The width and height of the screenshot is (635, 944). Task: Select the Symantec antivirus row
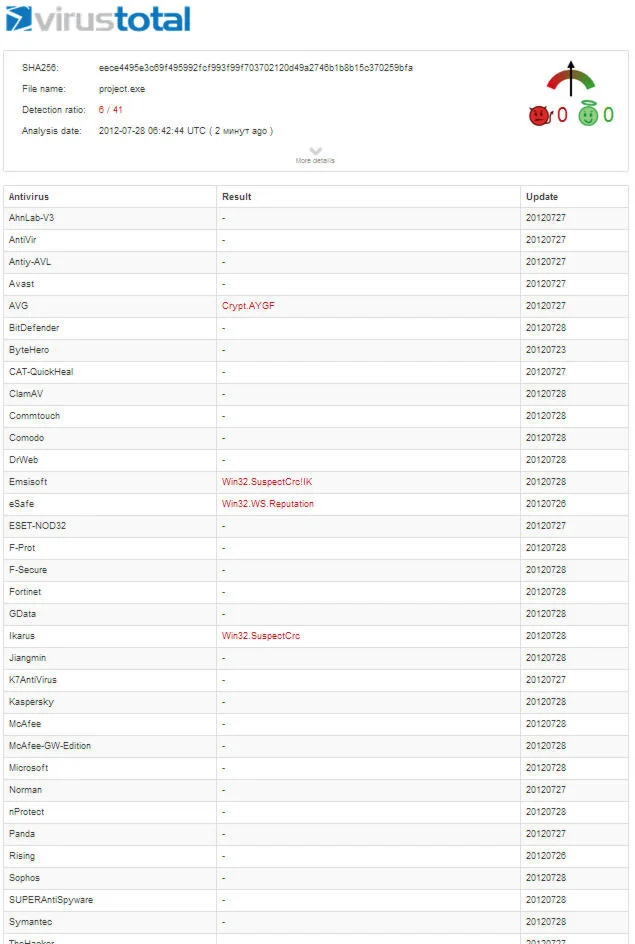point(30,922)
